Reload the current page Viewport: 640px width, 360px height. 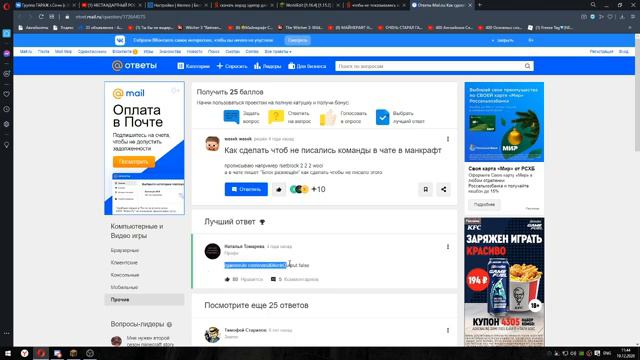click(41, 17)
